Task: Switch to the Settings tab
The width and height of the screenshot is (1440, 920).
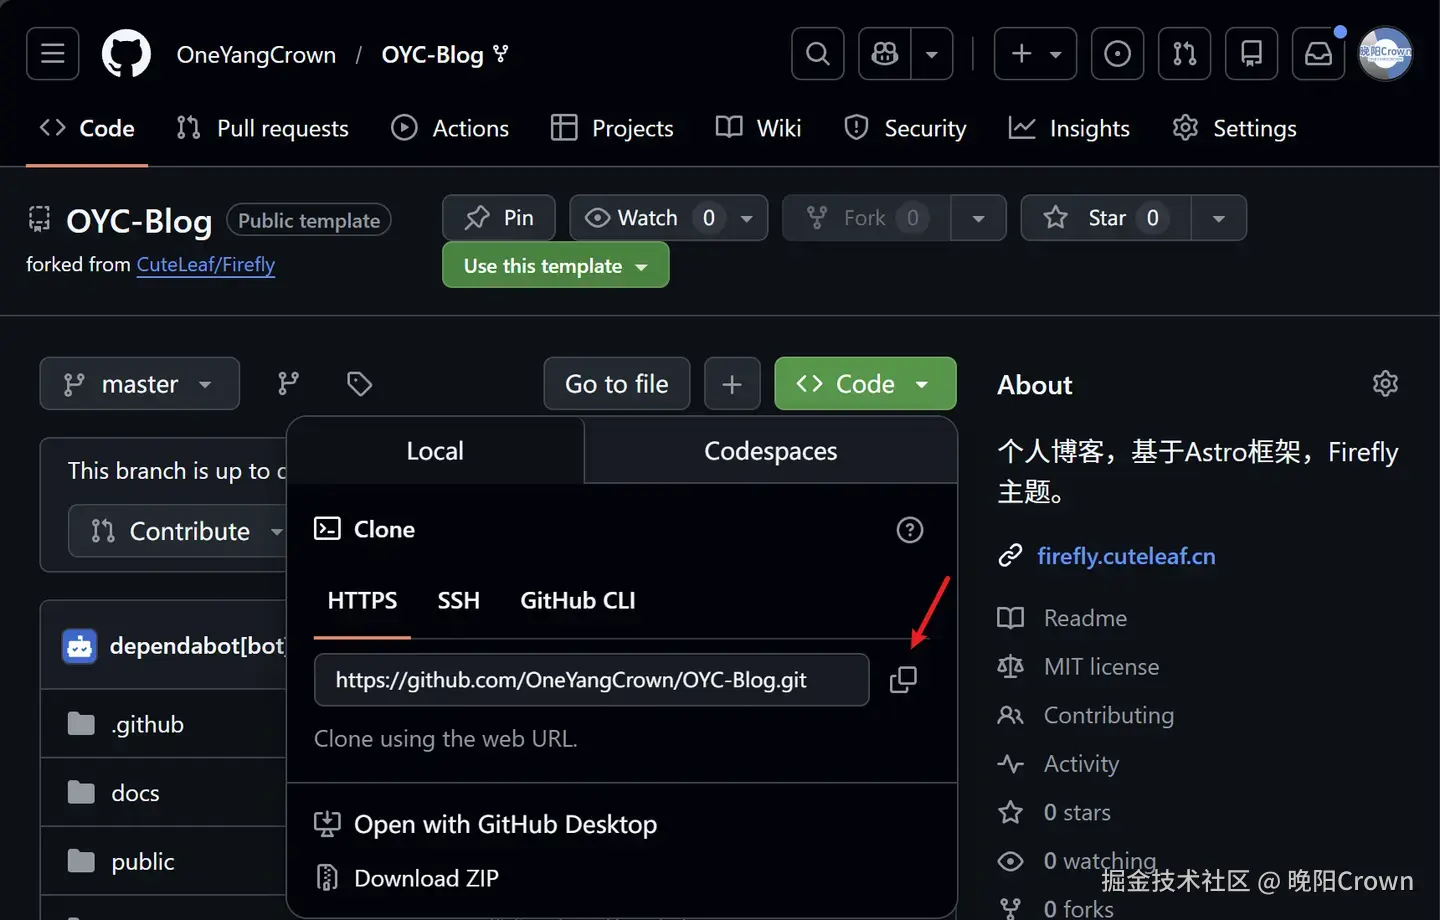Action: pyautogui.click(x=1234, y=128)
